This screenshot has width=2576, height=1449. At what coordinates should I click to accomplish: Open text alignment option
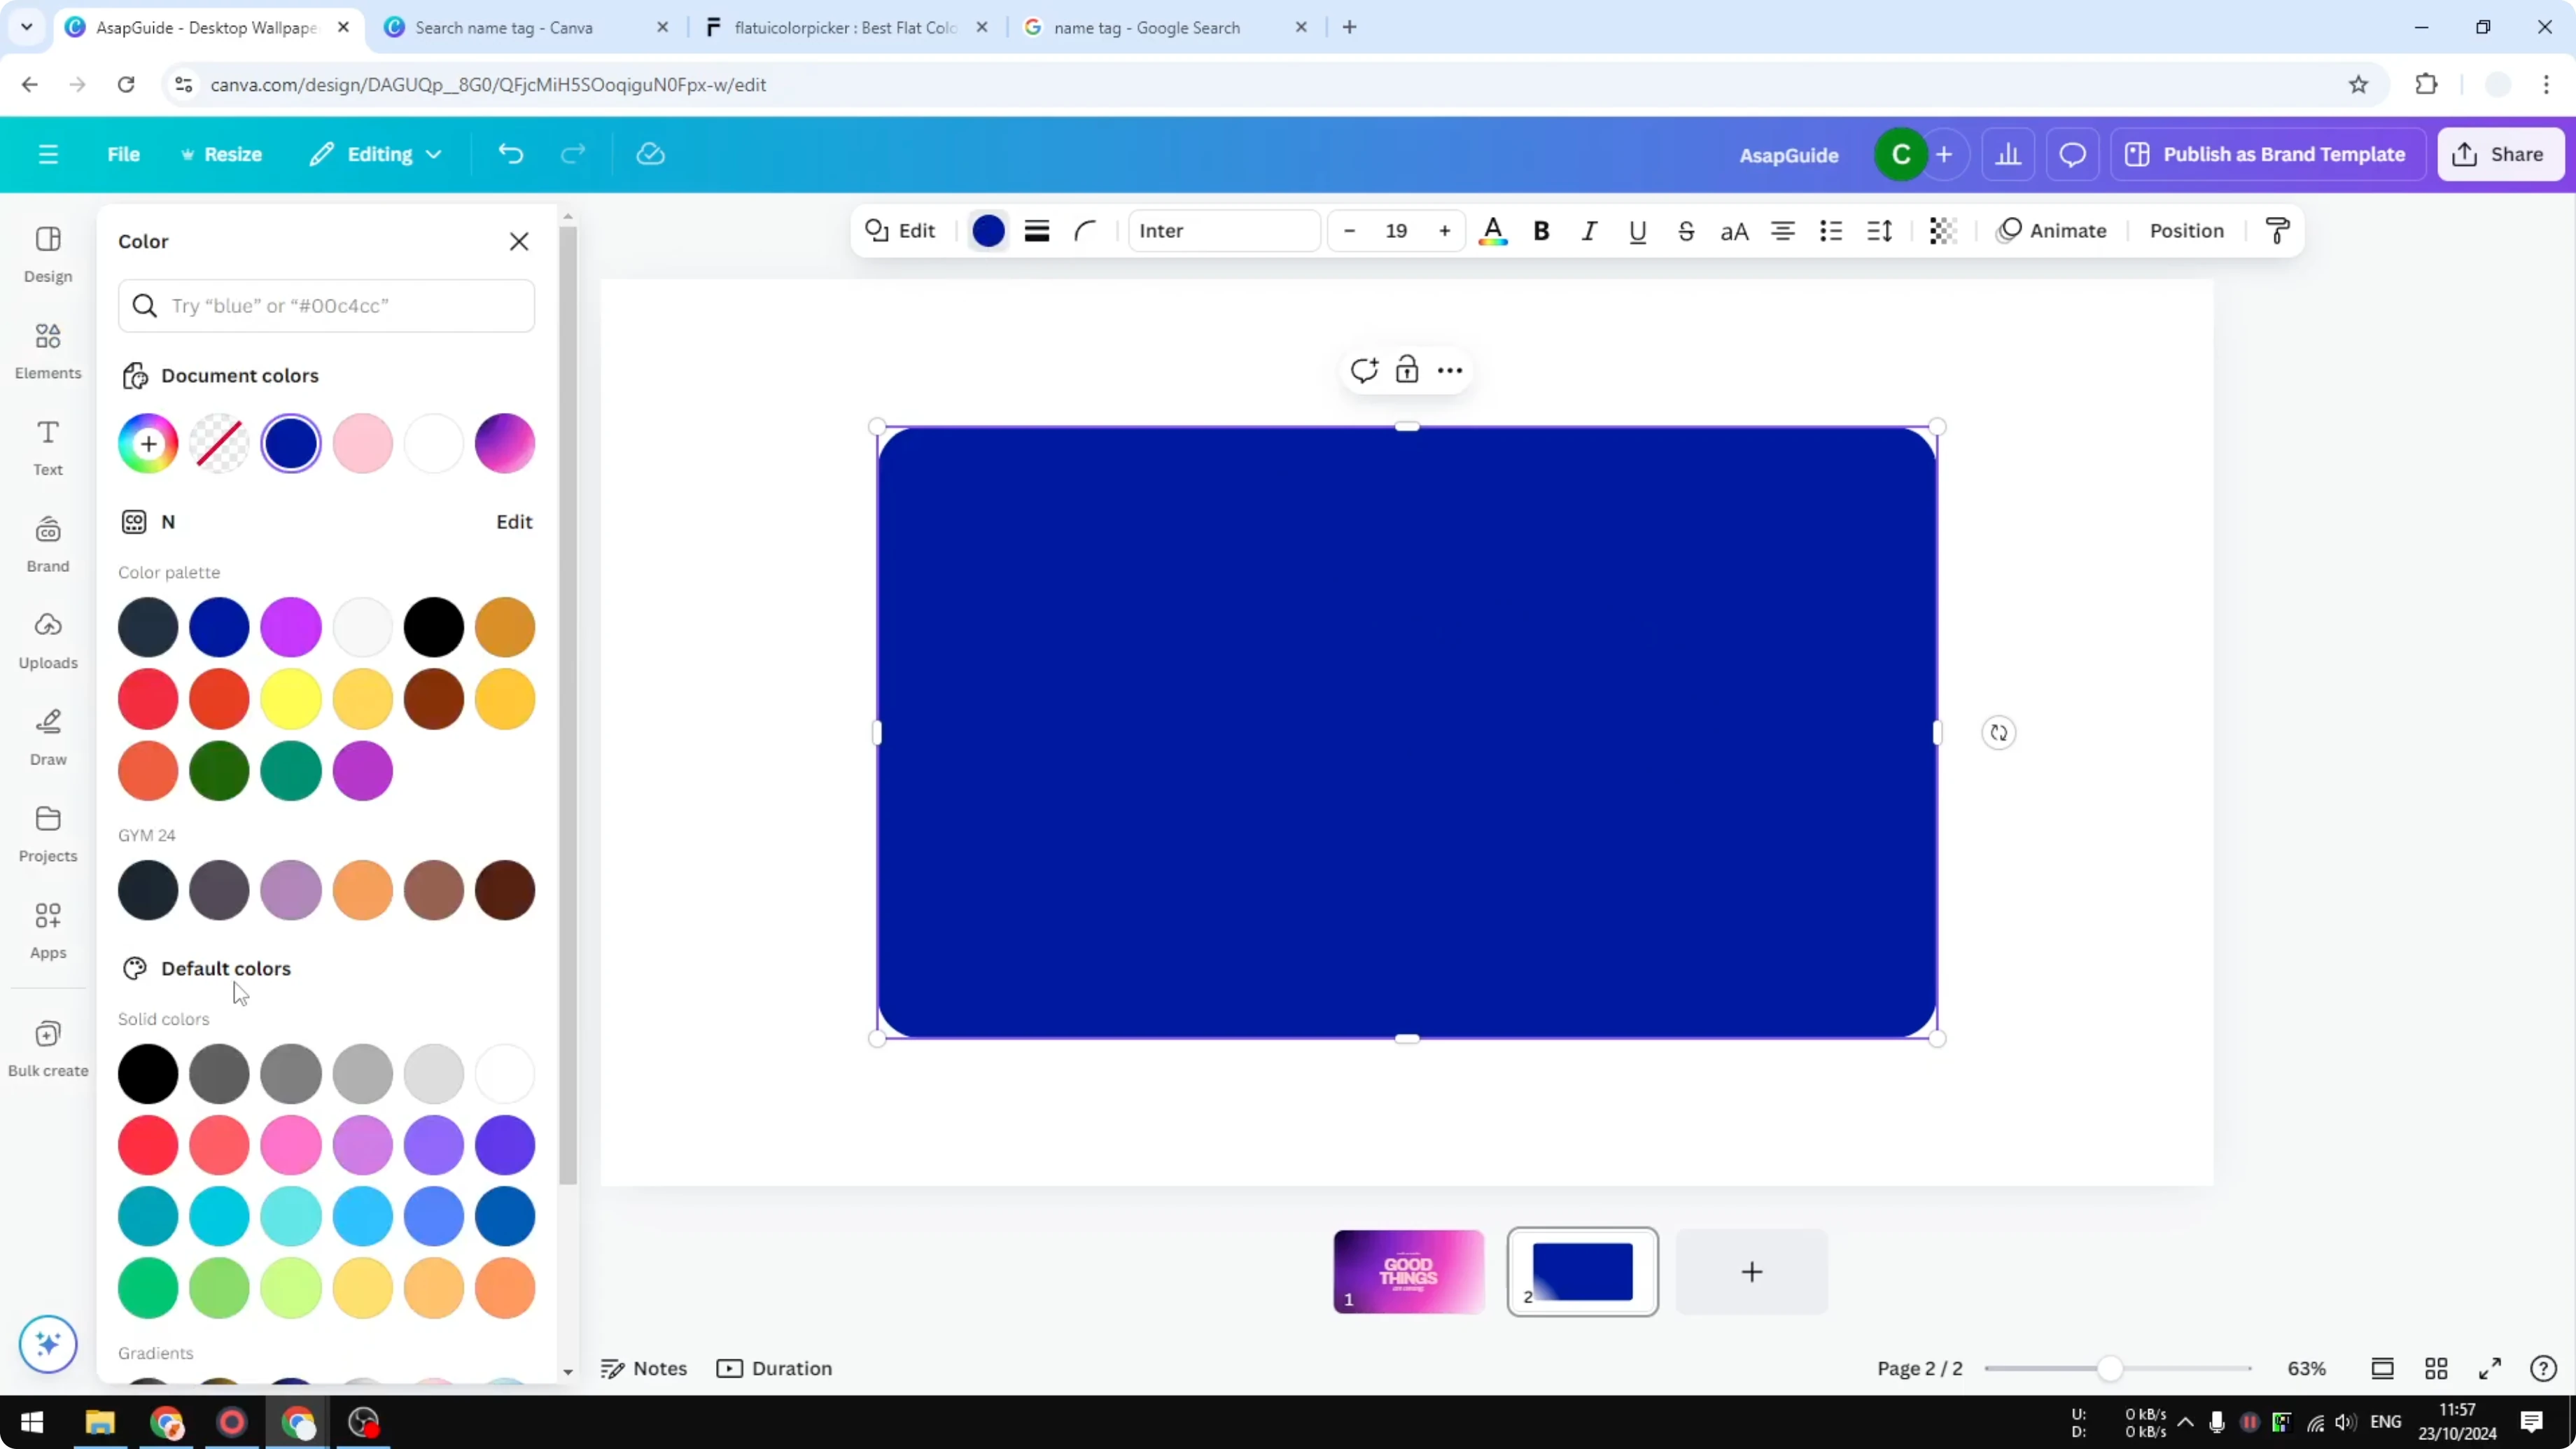click(1782, 231)
